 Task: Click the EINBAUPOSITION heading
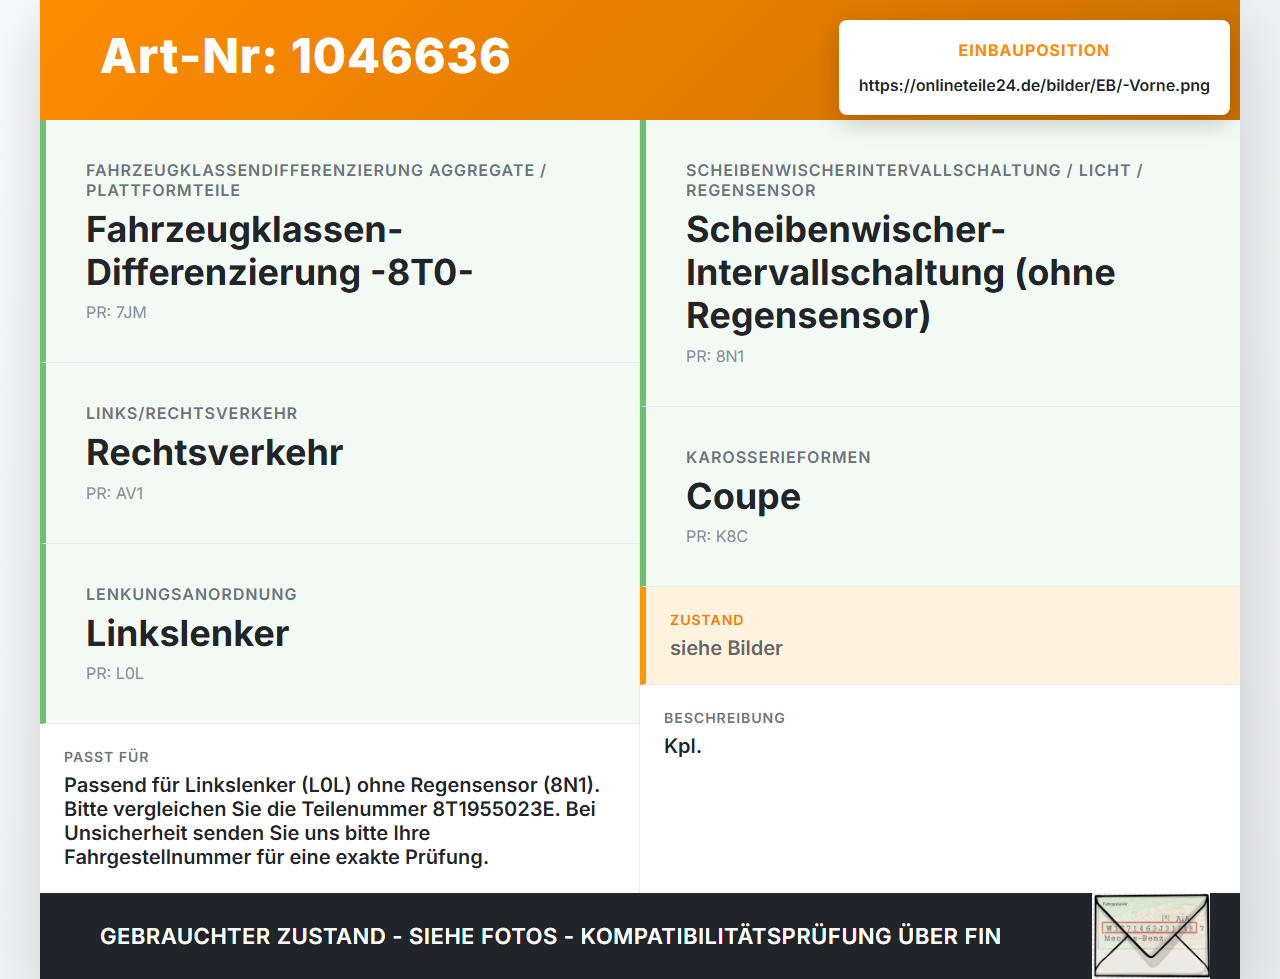1034,50
